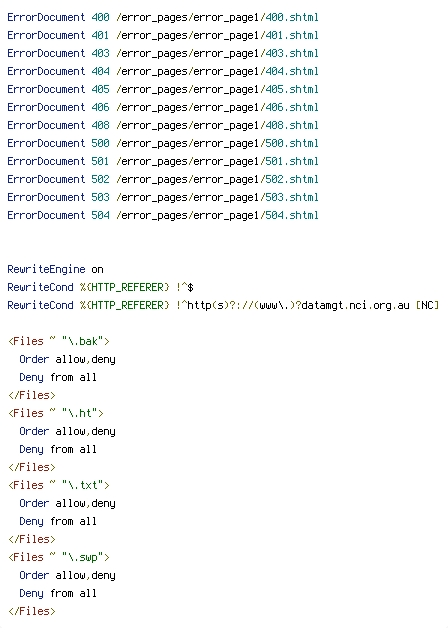The image size is (448, 628).
Task: Place cursor on ErrorDocument 503 keyword
Action: point(46,197)
